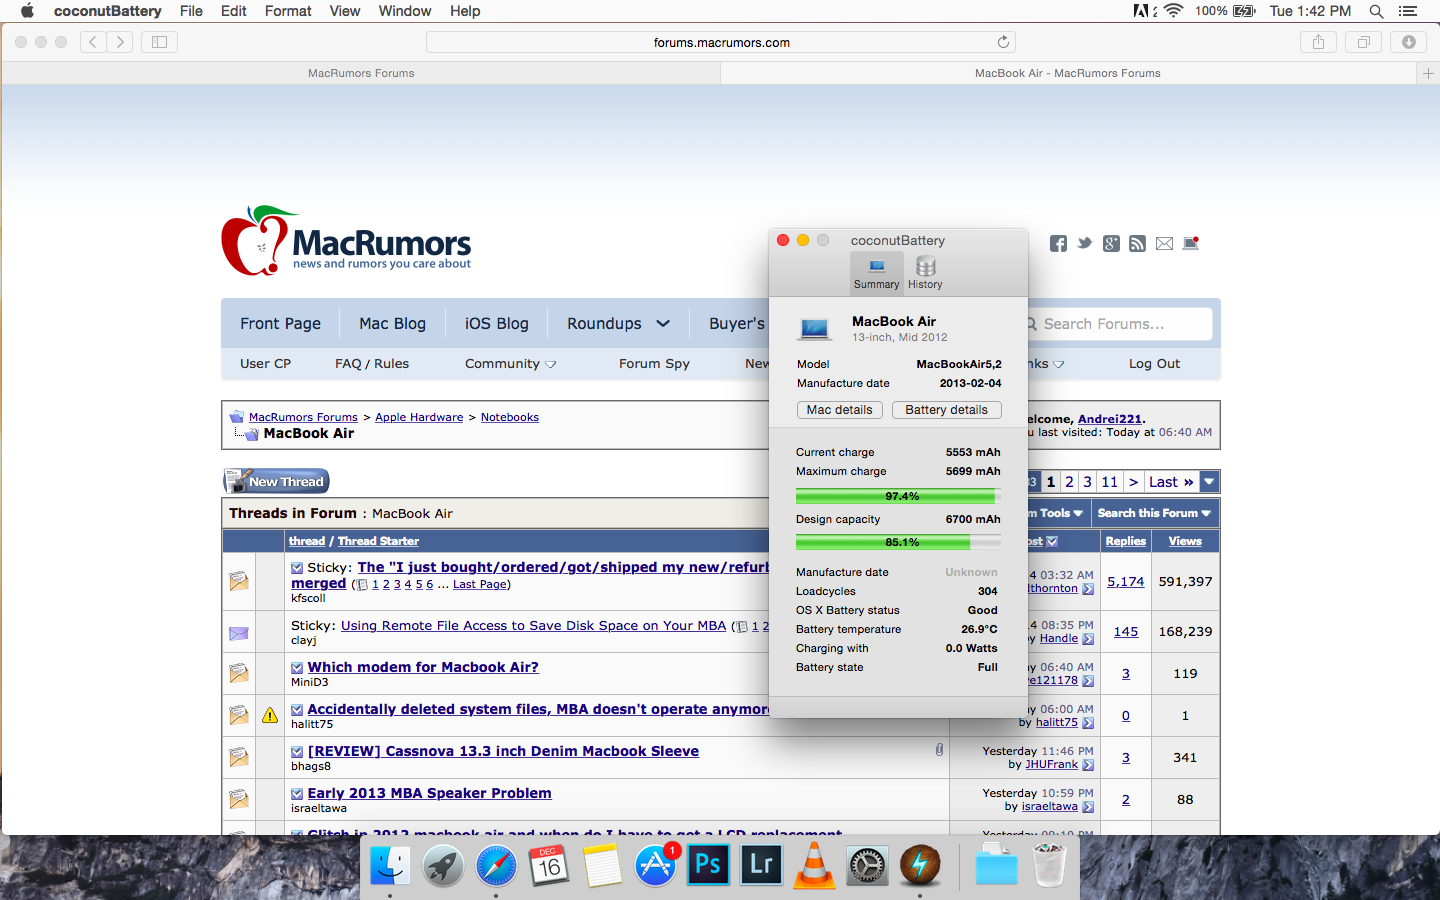The width and height of the screenshot is (1440, 900).
Task: Open 'Which modem for Macbook Air?' thread
Action: click(x=423, y=667)
